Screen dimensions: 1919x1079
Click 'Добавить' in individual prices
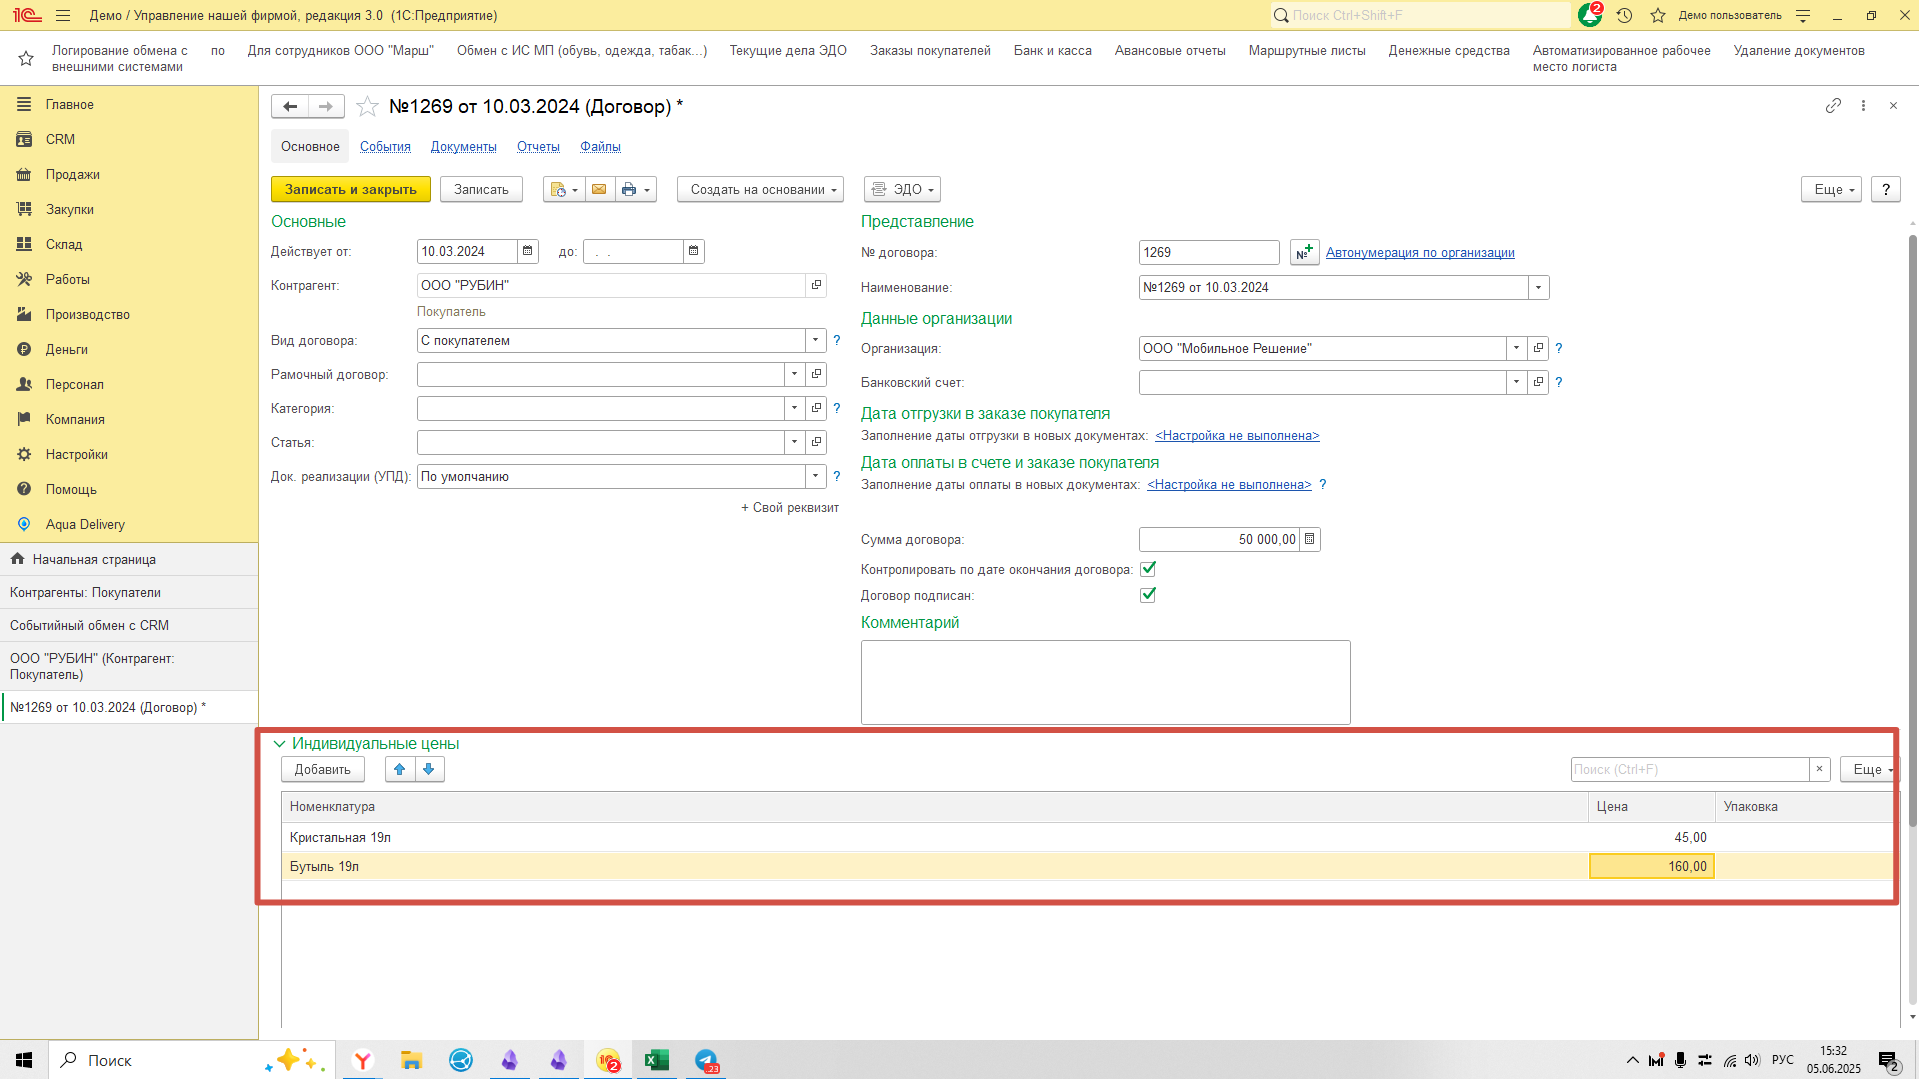(x=322, y=769)
